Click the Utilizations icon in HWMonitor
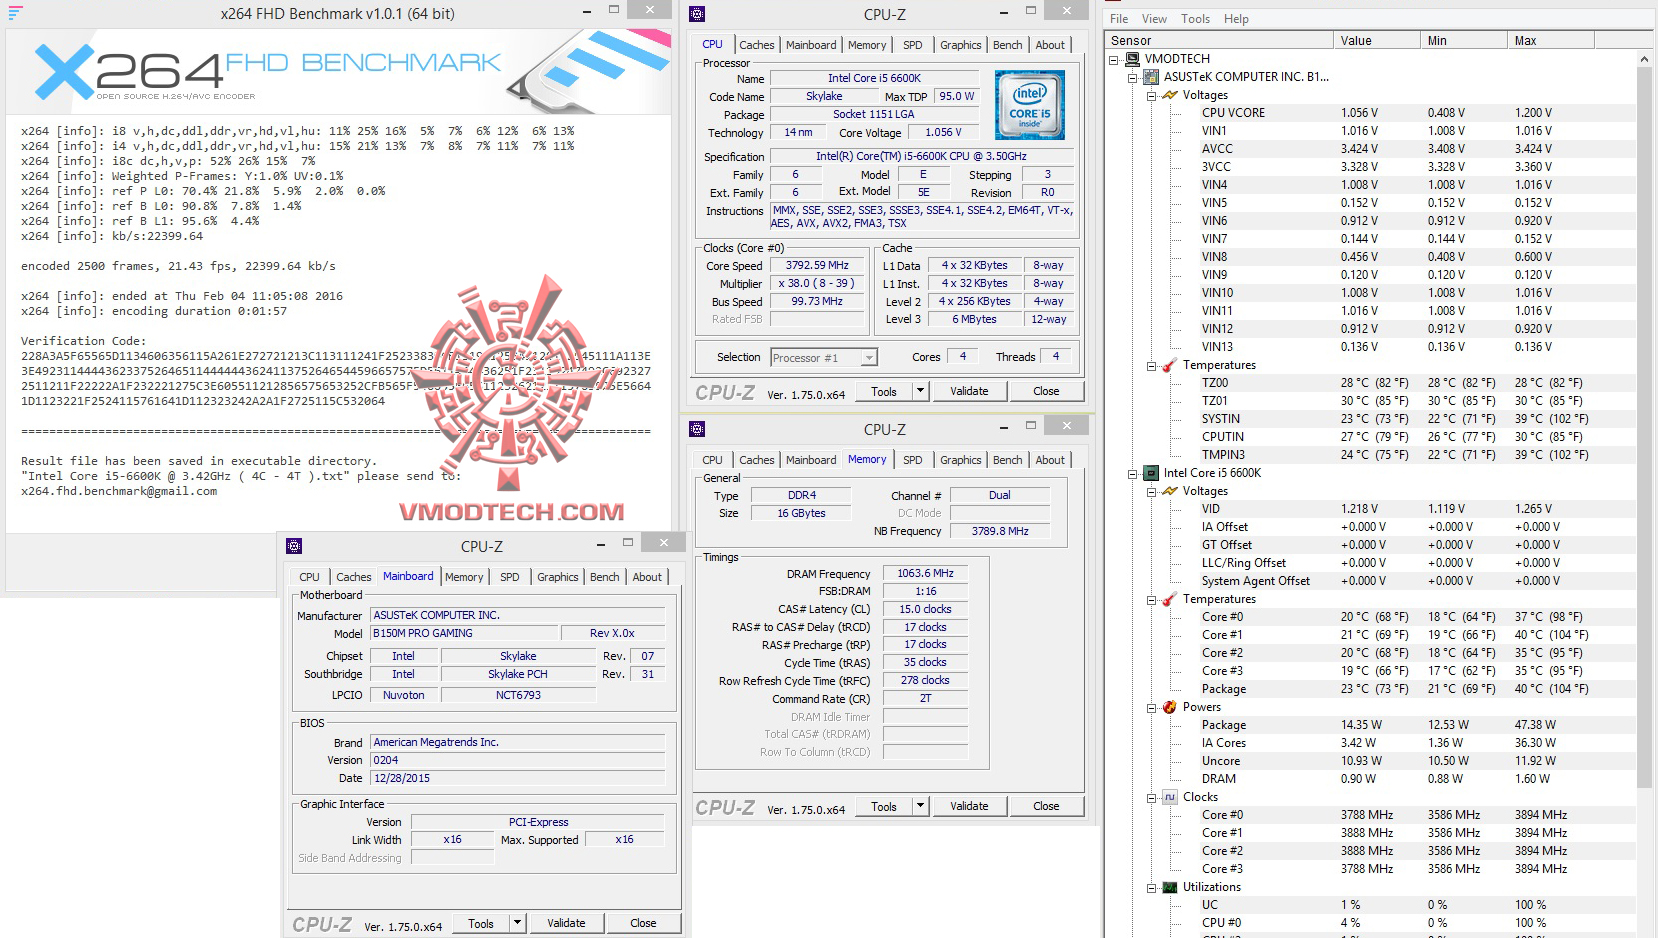The image size is (1658, 938). click(x=1170, y=887)
